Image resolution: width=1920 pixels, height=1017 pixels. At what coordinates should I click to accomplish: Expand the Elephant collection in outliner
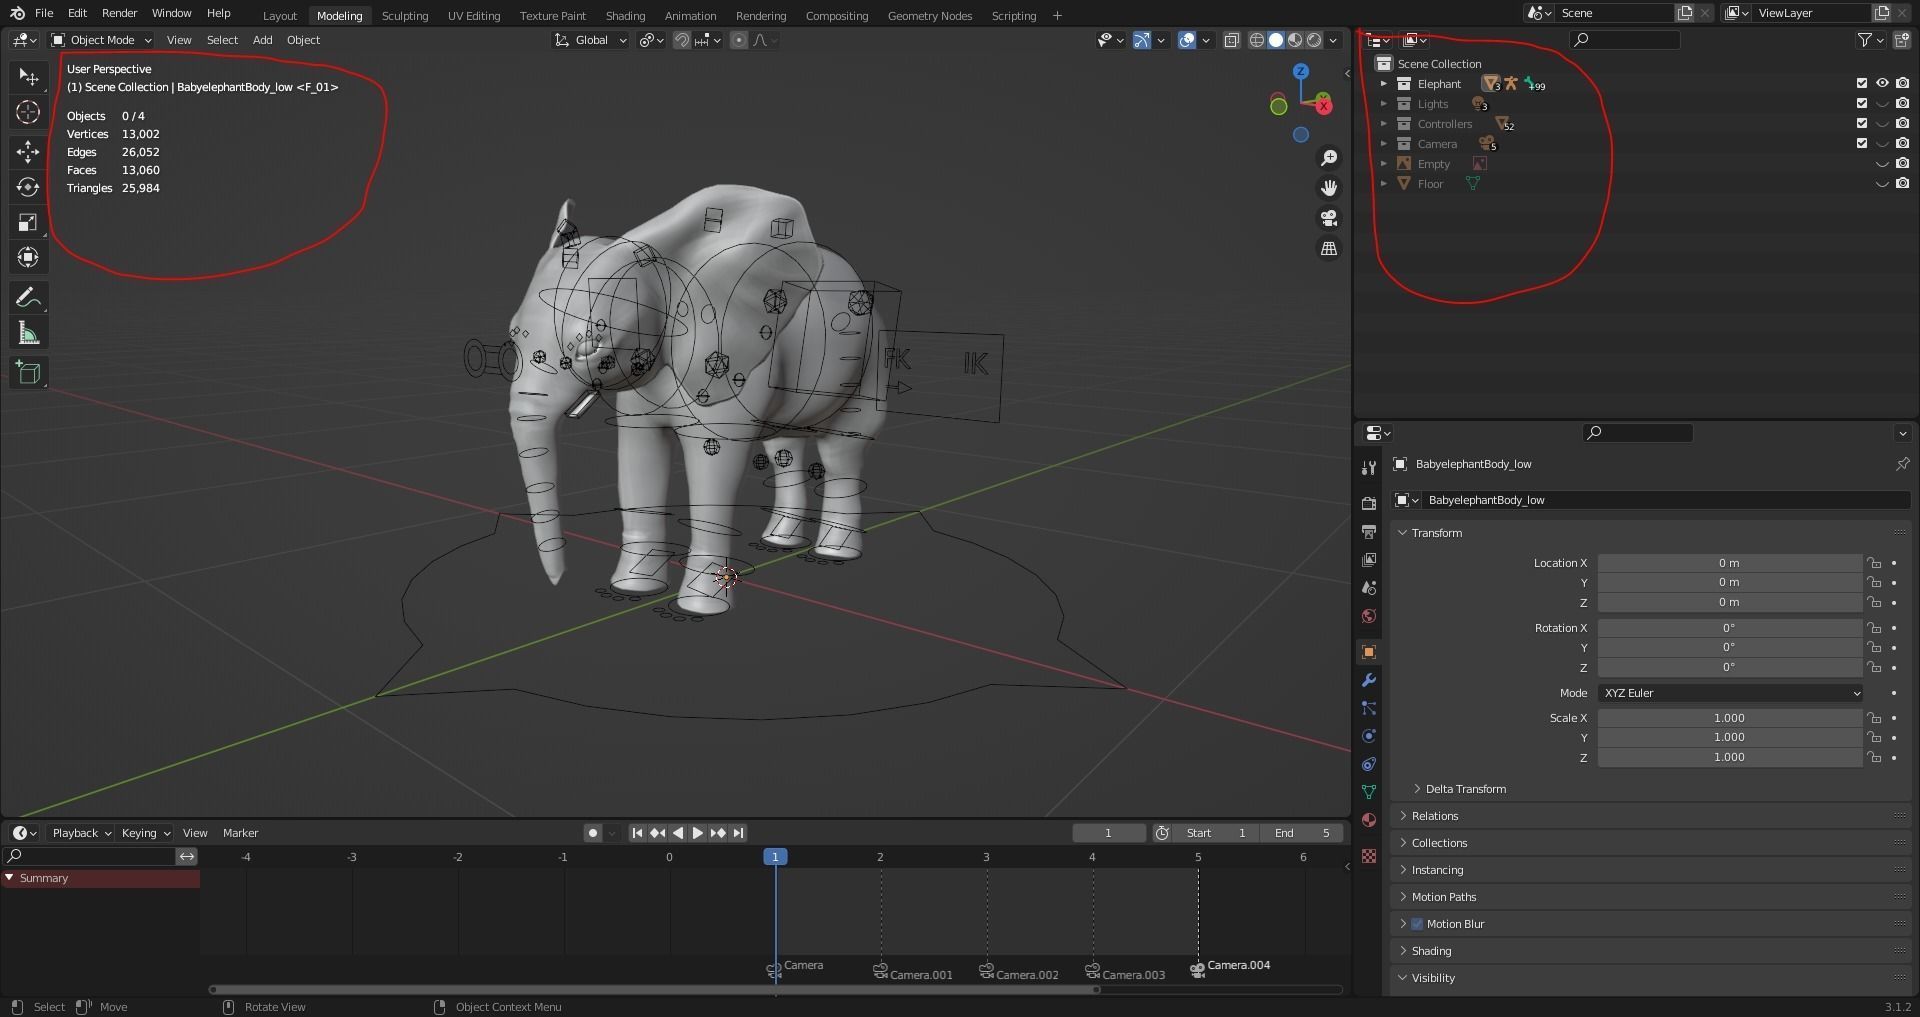tap(1384, 84)
